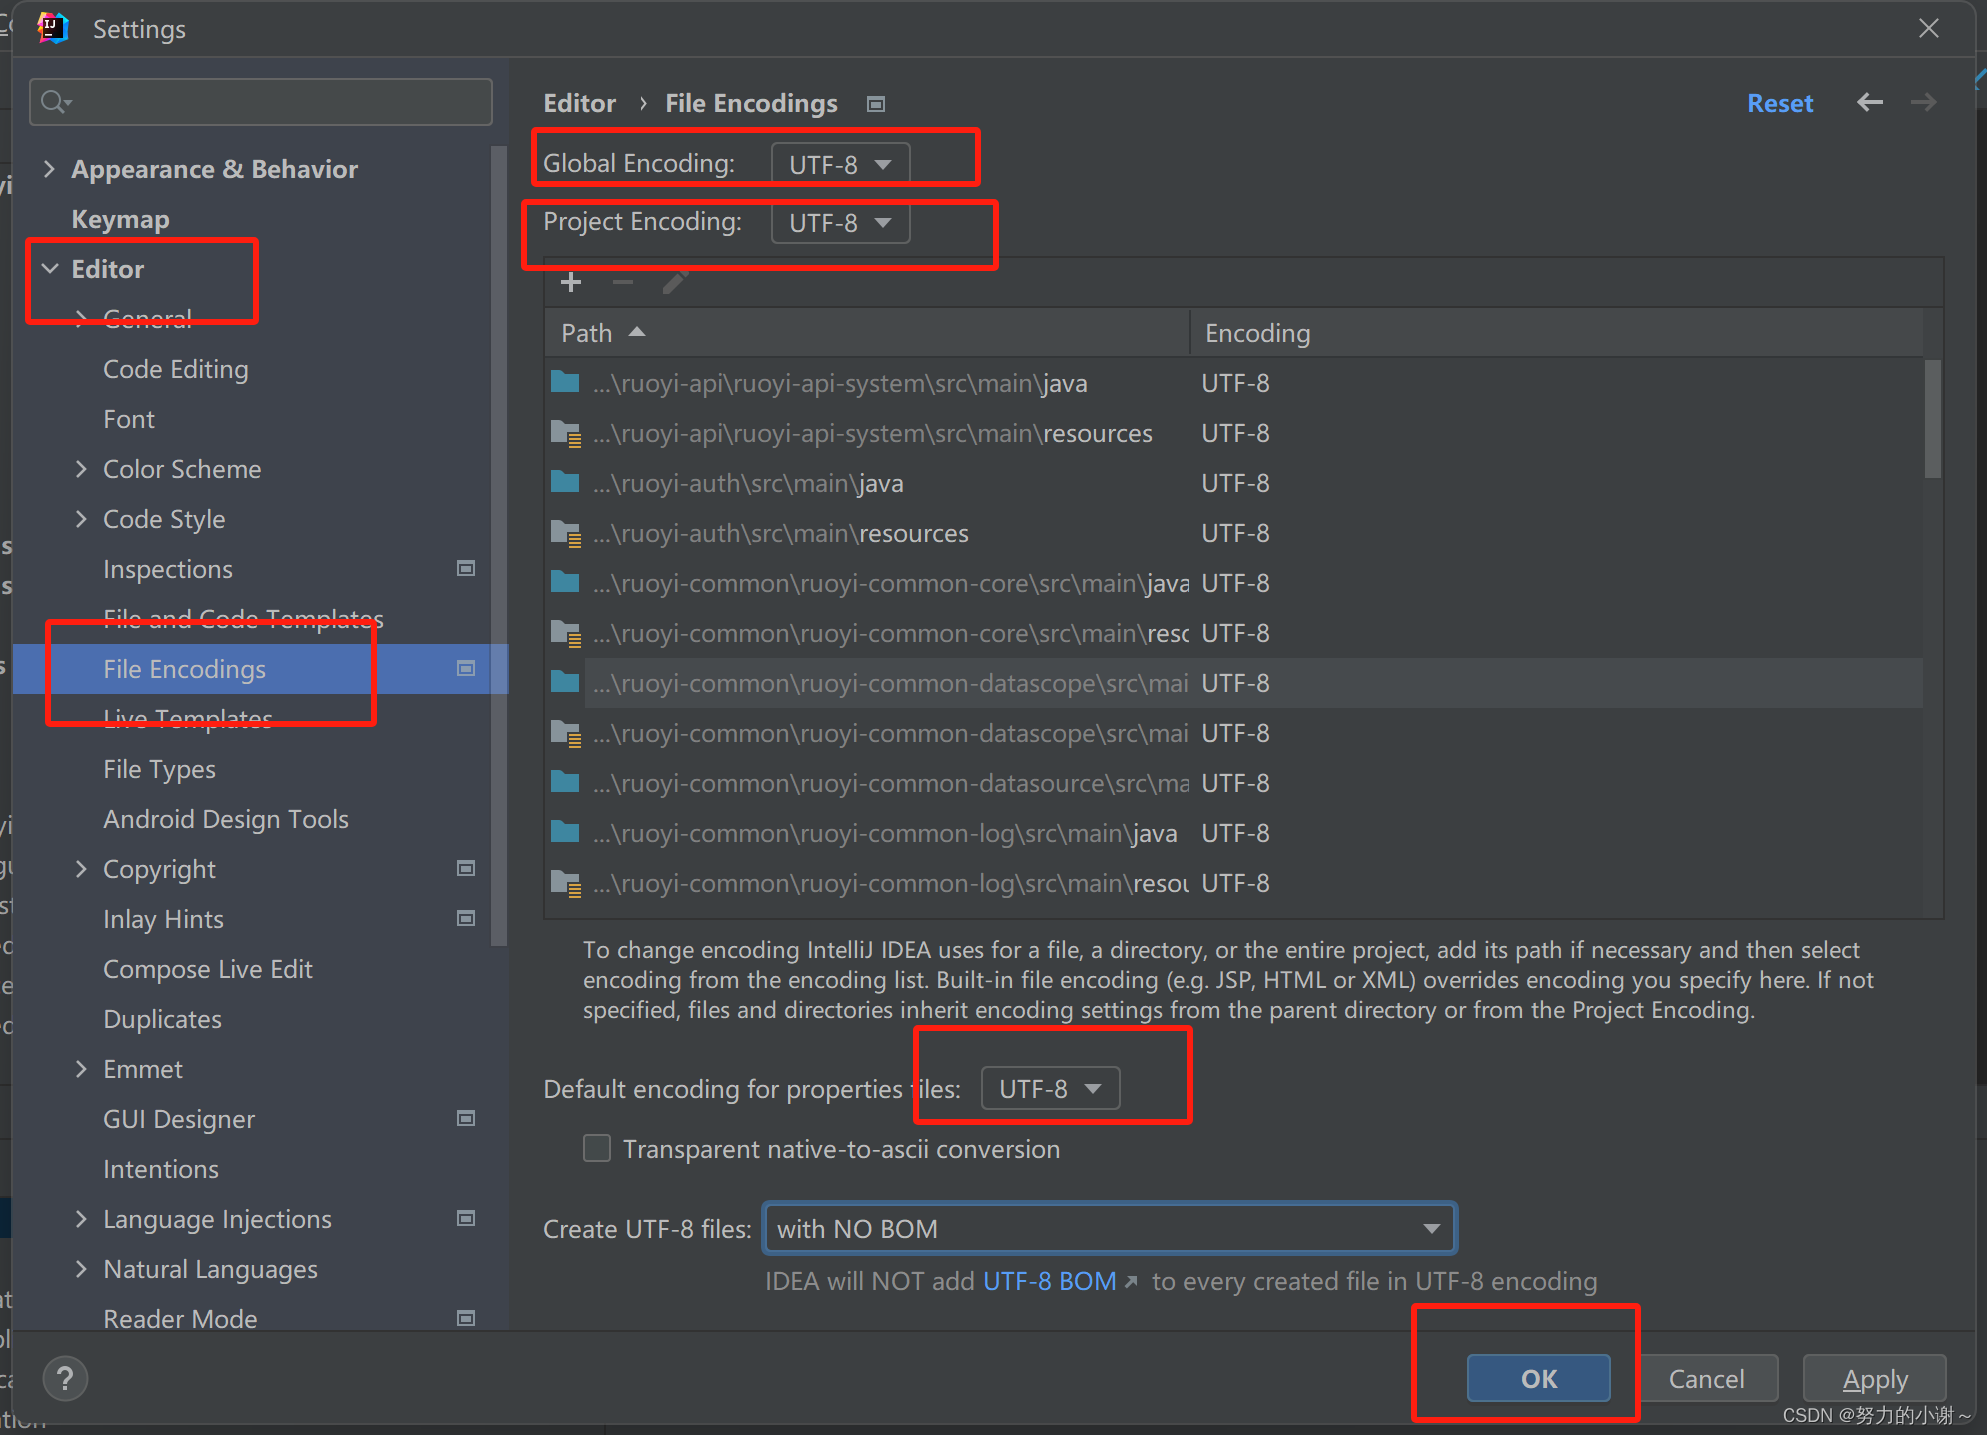
Task: Click the forward navigation arrow
Action: [x=1922, y=102]
